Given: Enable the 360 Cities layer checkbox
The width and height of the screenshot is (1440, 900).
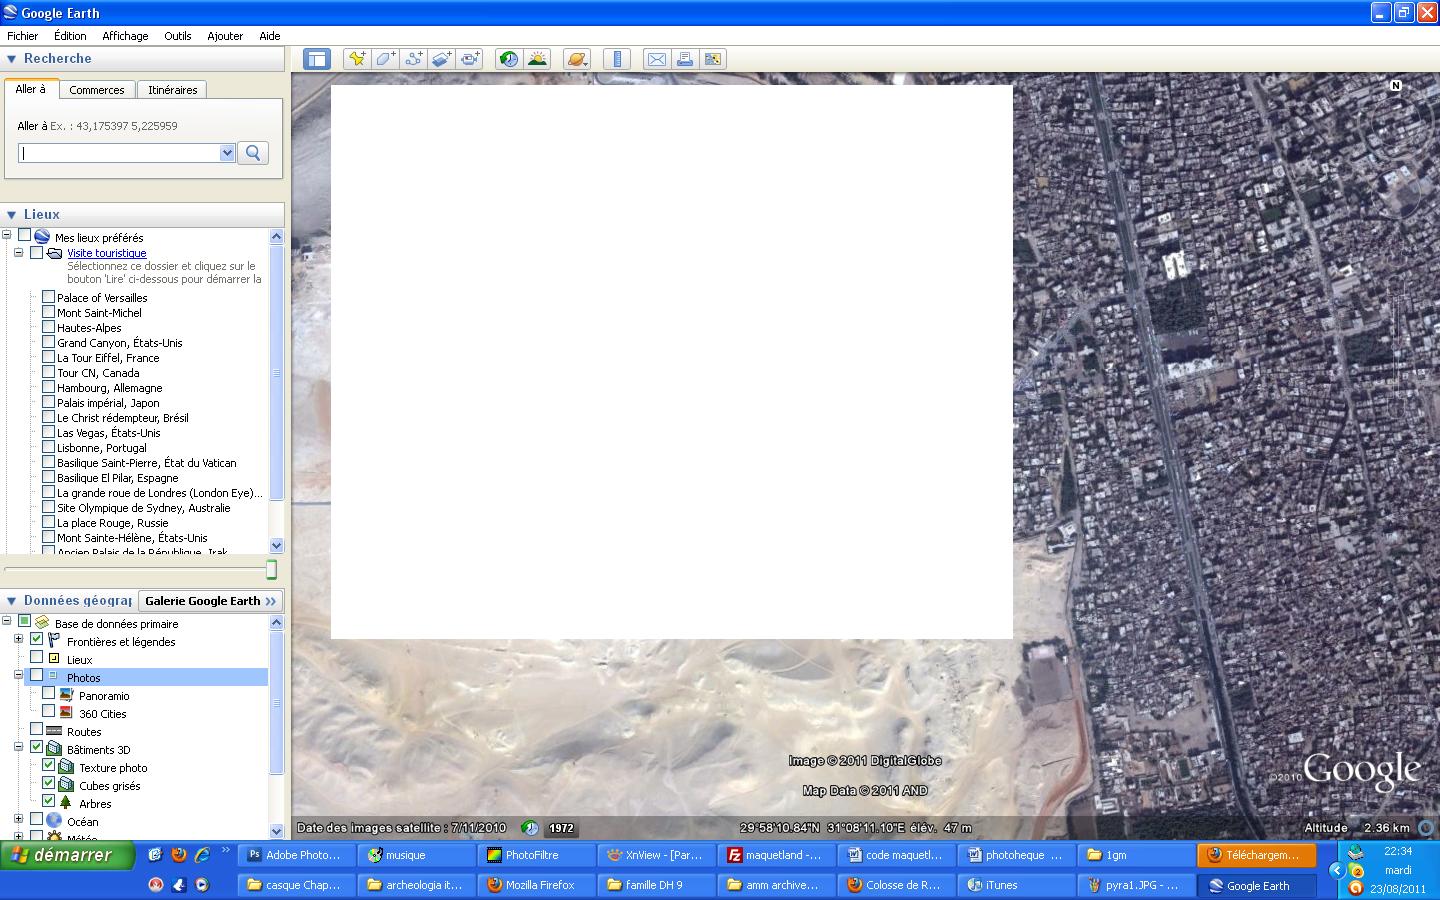Looking at the screenshot, I should 48,712.
